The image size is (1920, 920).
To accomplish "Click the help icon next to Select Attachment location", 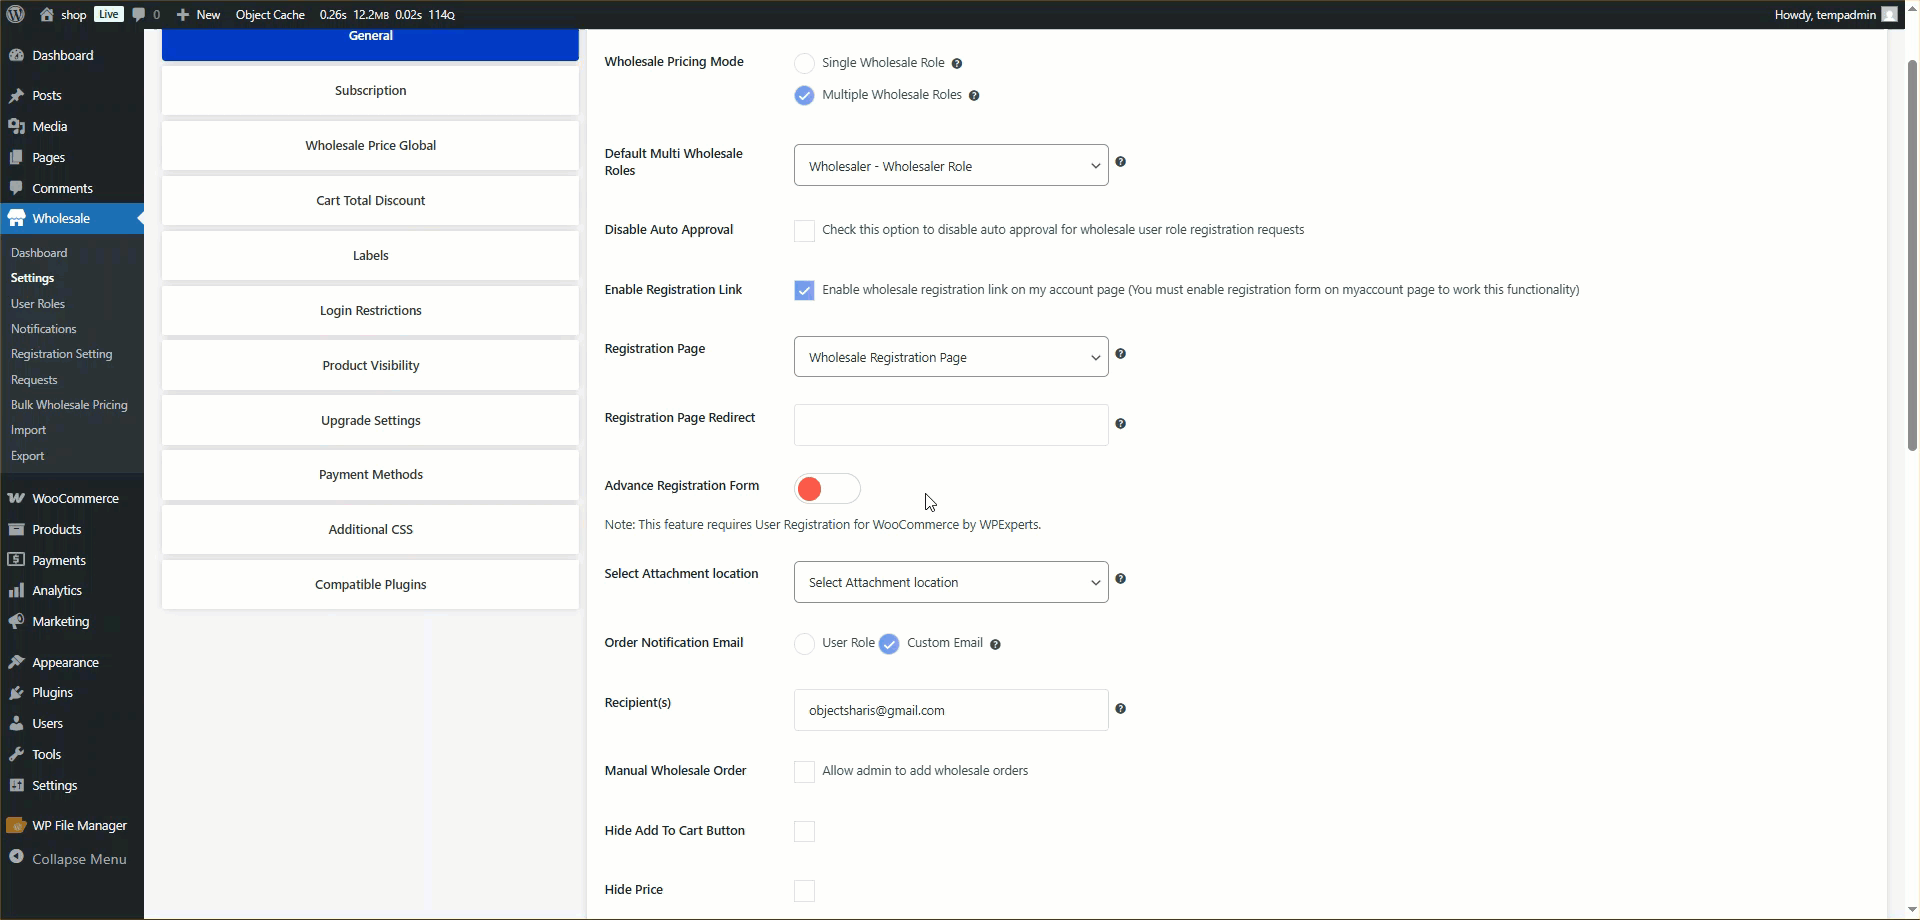I will pos(1121,578).
